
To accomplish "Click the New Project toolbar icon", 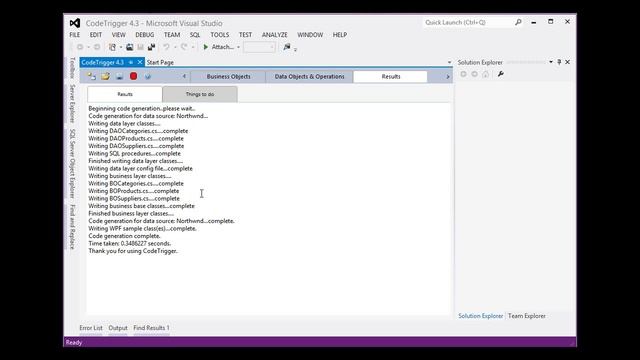I will (x=112, y=47).
